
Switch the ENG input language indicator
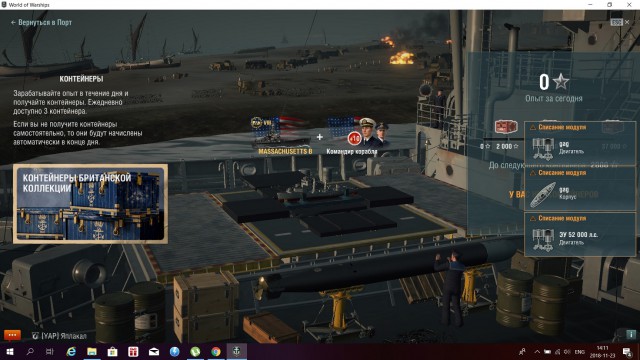(580, 351)
